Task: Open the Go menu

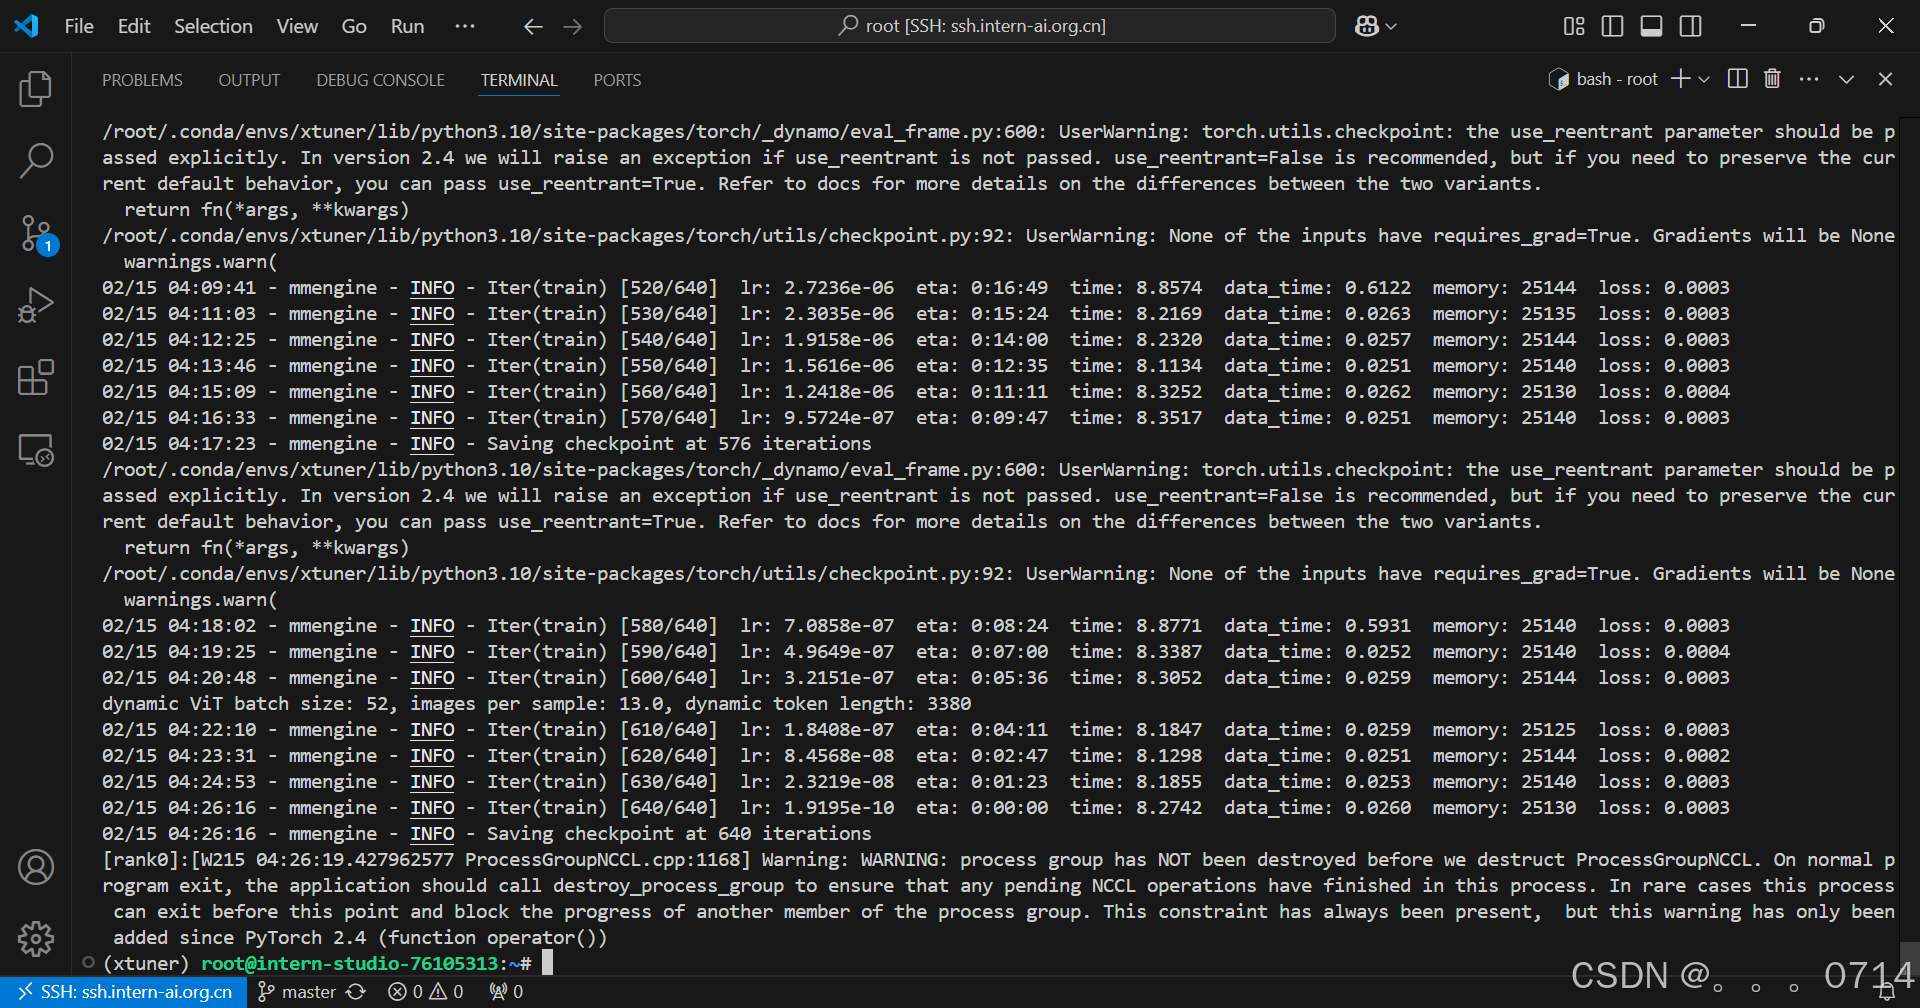Action: tap(354, 27)
